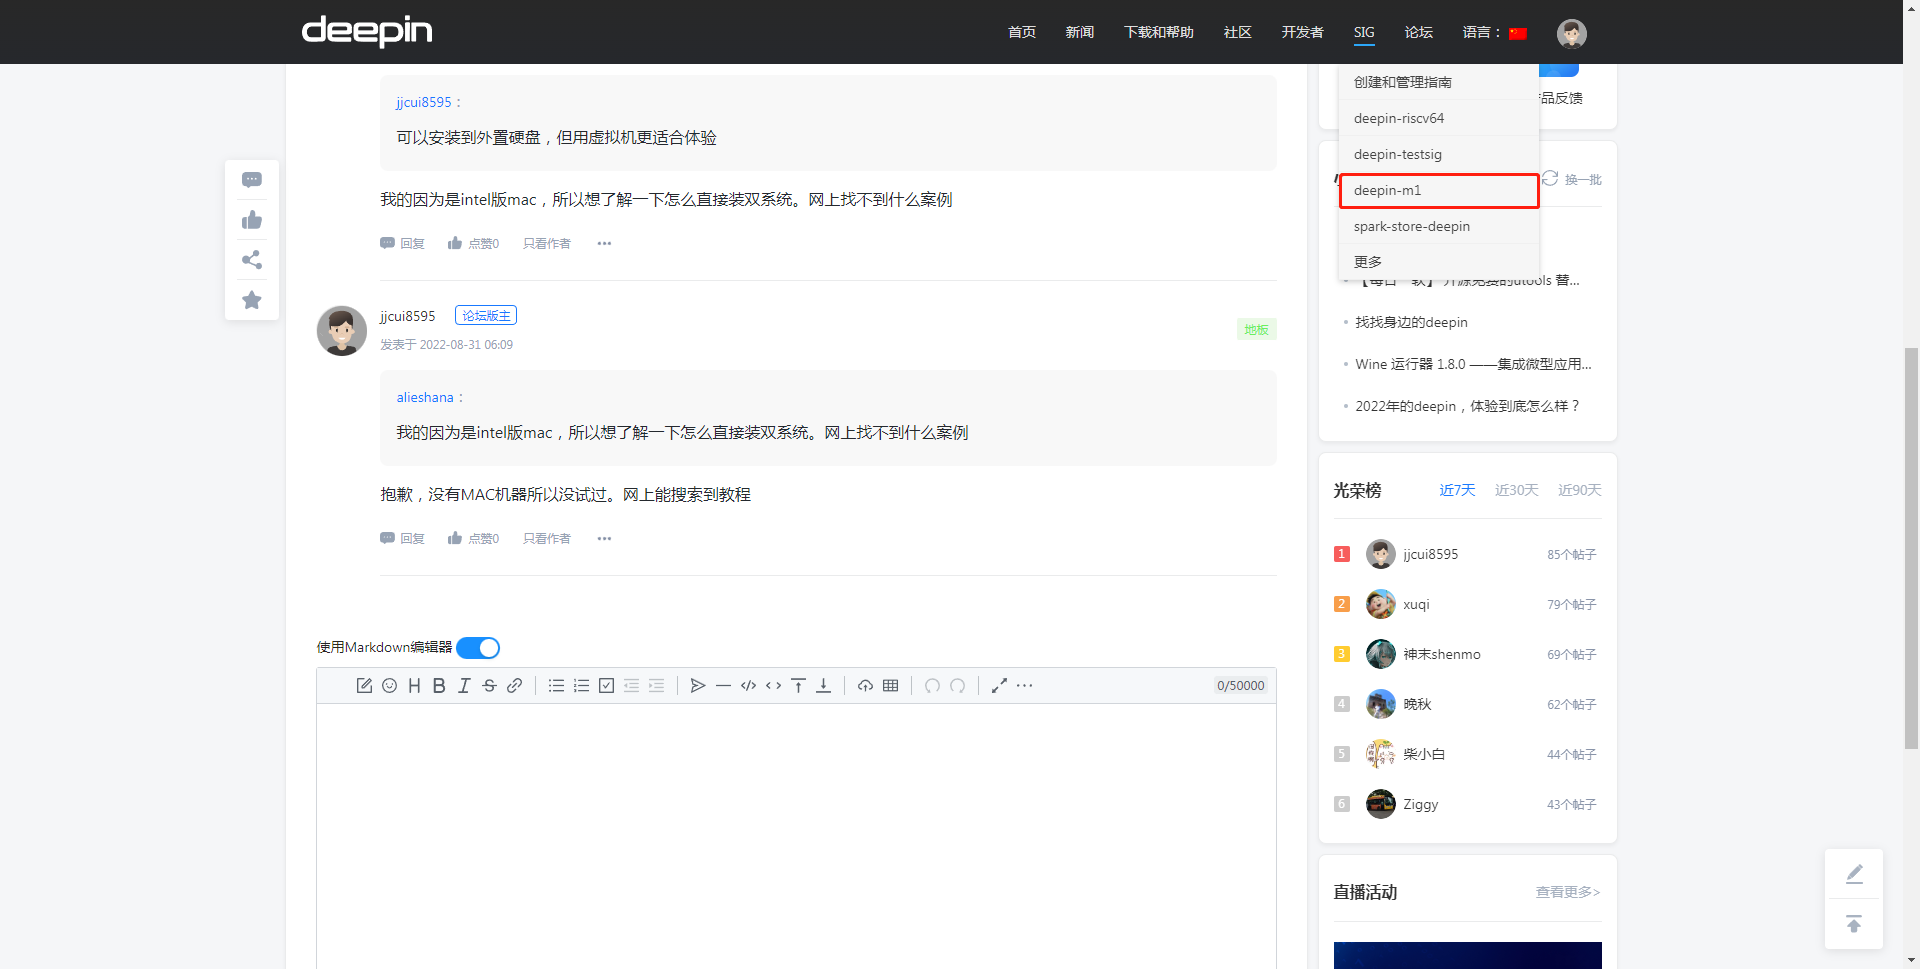This screenshot has height=969, width=1920.
Task: Insert a blockquote using the quote icon
Action: pos(698,685)
